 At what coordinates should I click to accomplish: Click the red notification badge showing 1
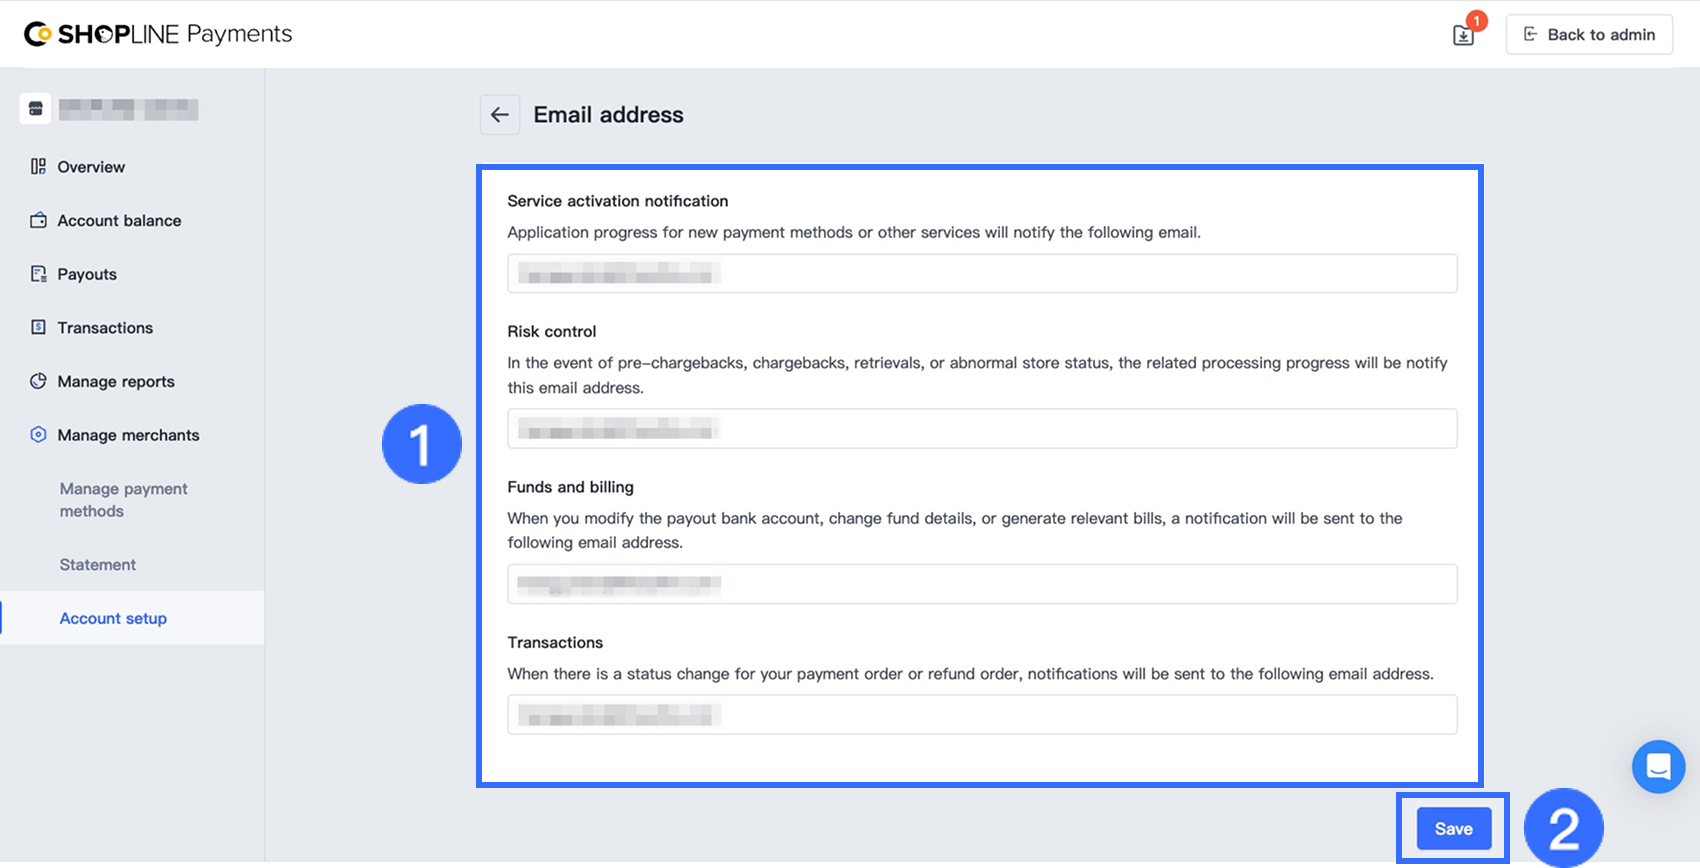tap(1476, 20)
